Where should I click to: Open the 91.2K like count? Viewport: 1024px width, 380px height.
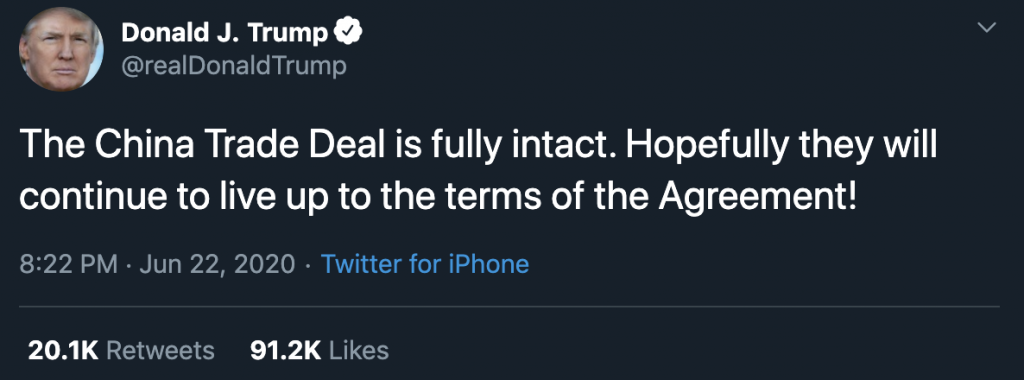(x=285, y=351)
